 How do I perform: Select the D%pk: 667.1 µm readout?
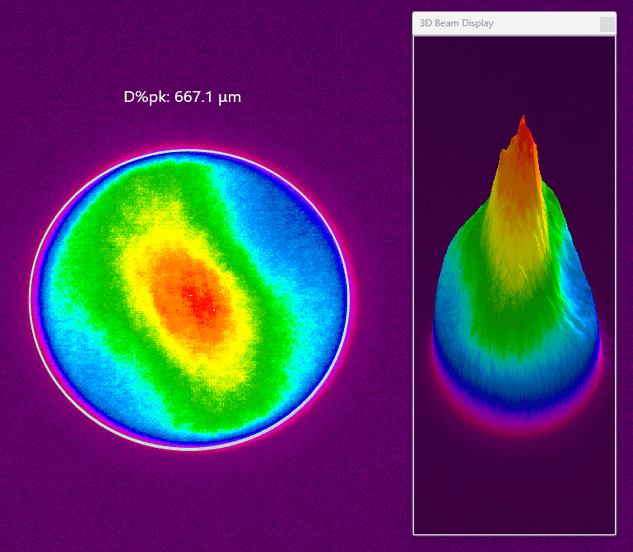click(182, 97)
